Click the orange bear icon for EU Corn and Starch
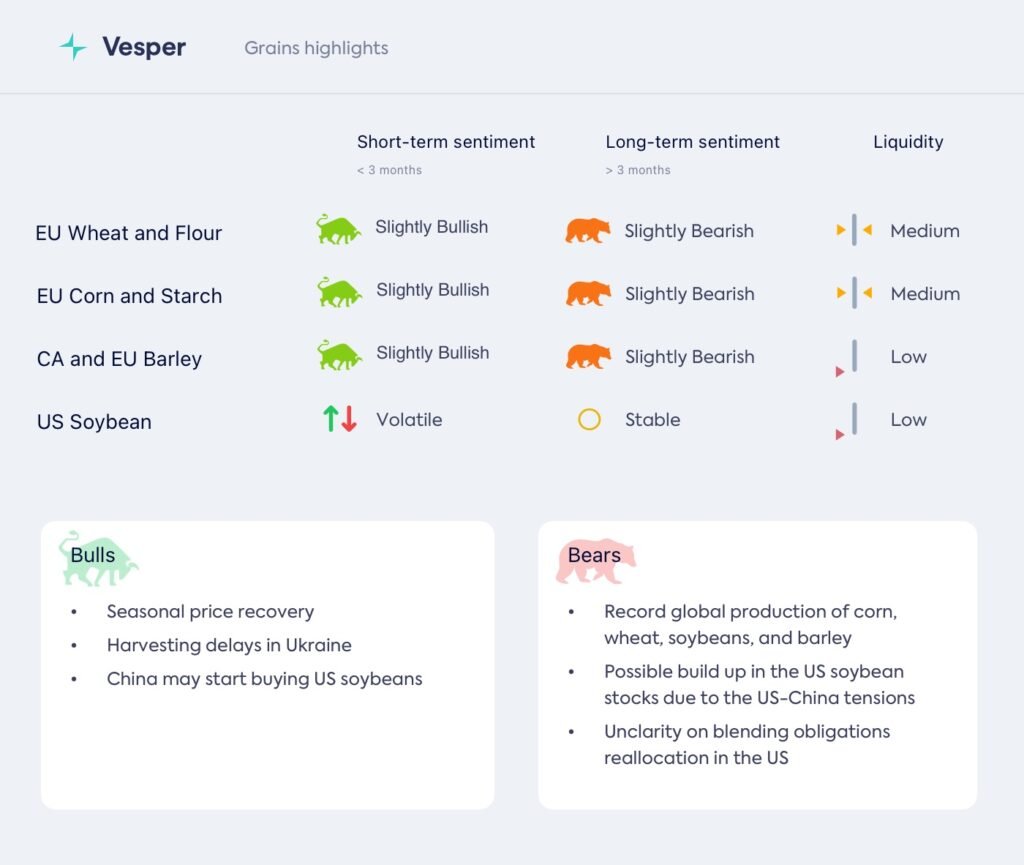 click(588, 294)
